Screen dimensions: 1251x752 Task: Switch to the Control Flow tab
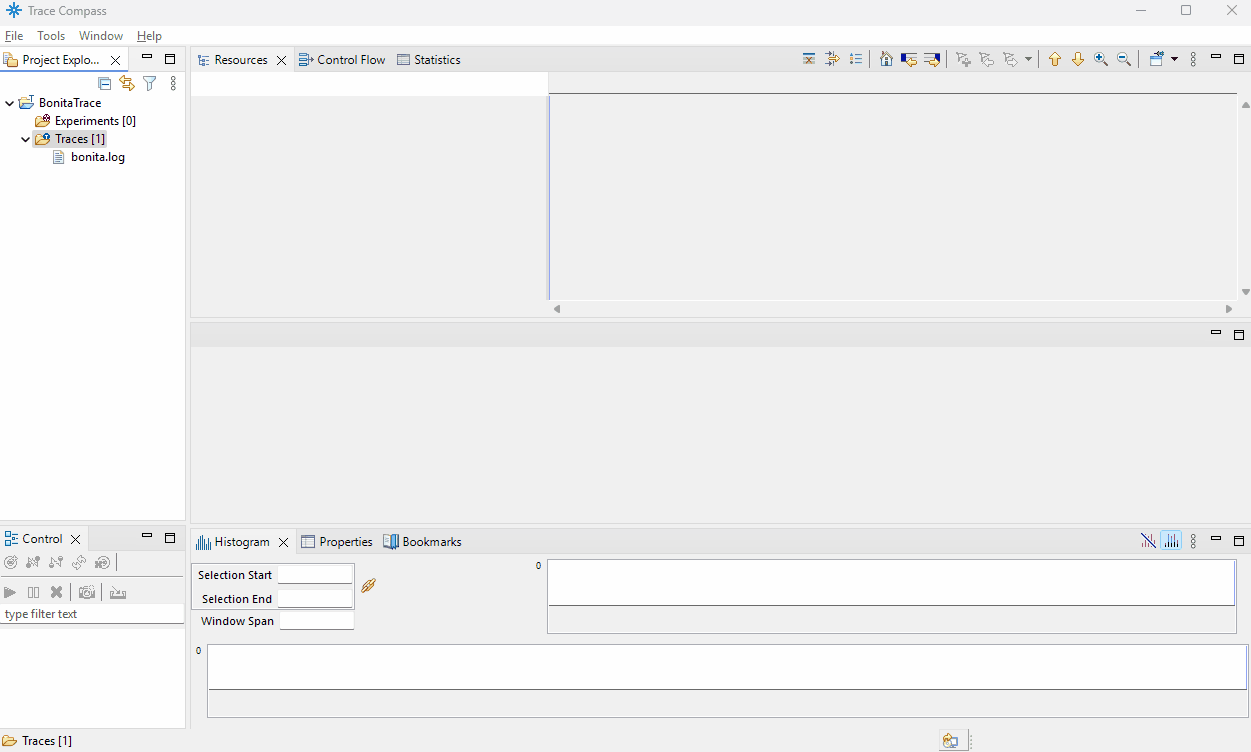(348, 59)
